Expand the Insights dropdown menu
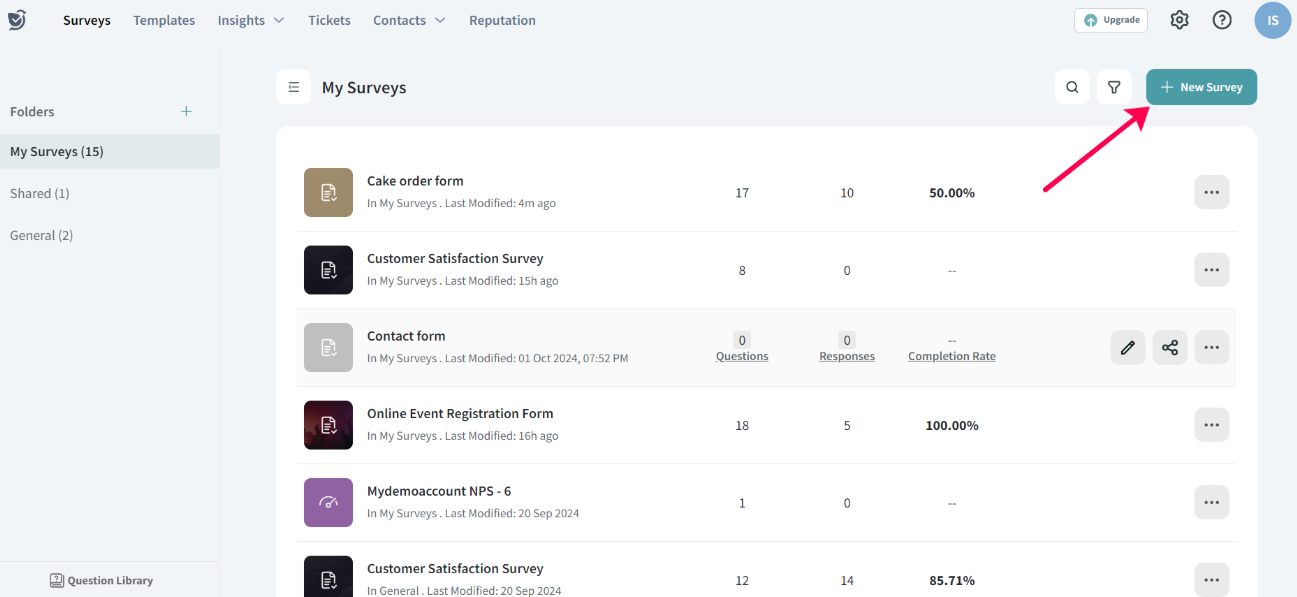Image resolution: width=1297 pixels, height=597 pixels. (251, 20)
